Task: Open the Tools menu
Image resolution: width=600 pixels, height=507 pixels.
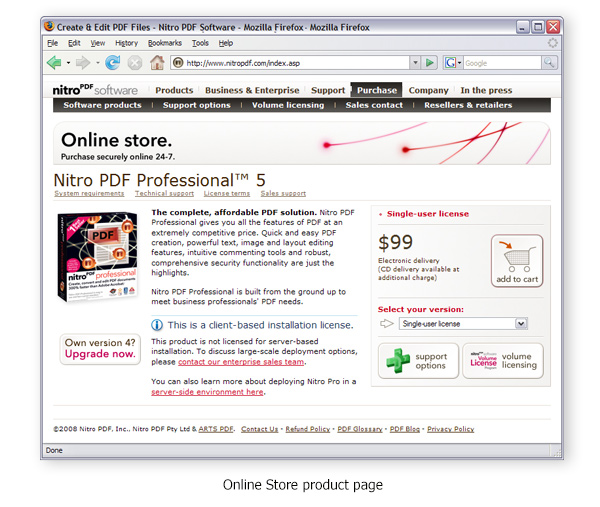Action: click(x=200, y=43)
